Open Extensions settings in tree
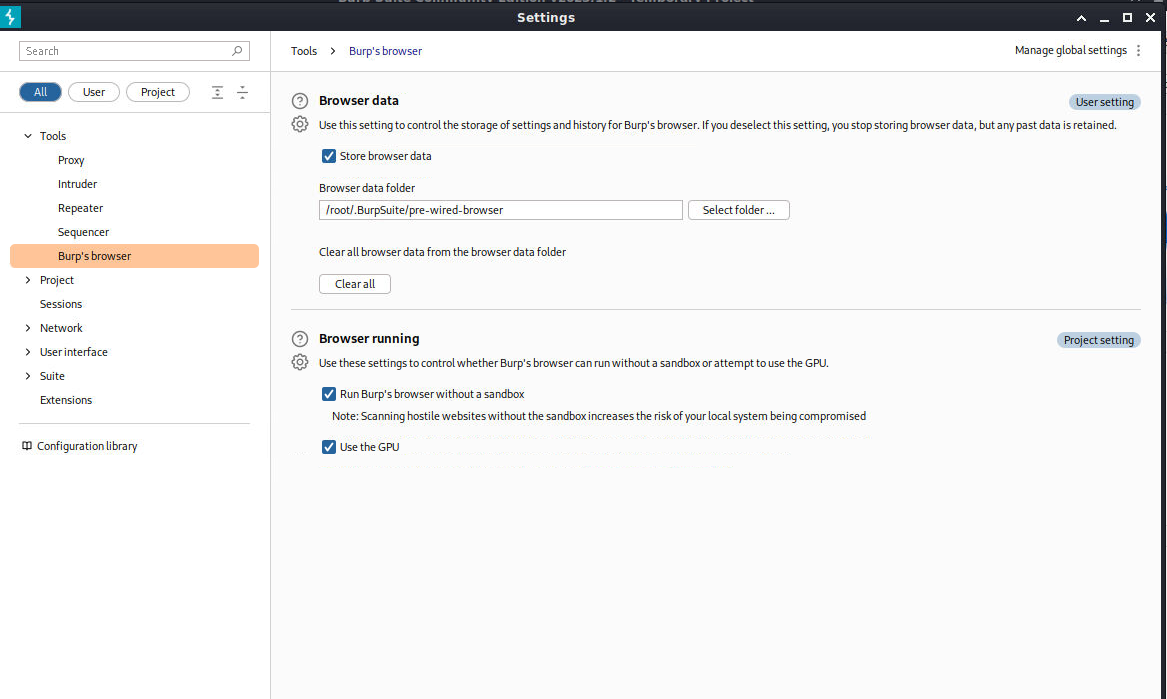 [65, 400]
